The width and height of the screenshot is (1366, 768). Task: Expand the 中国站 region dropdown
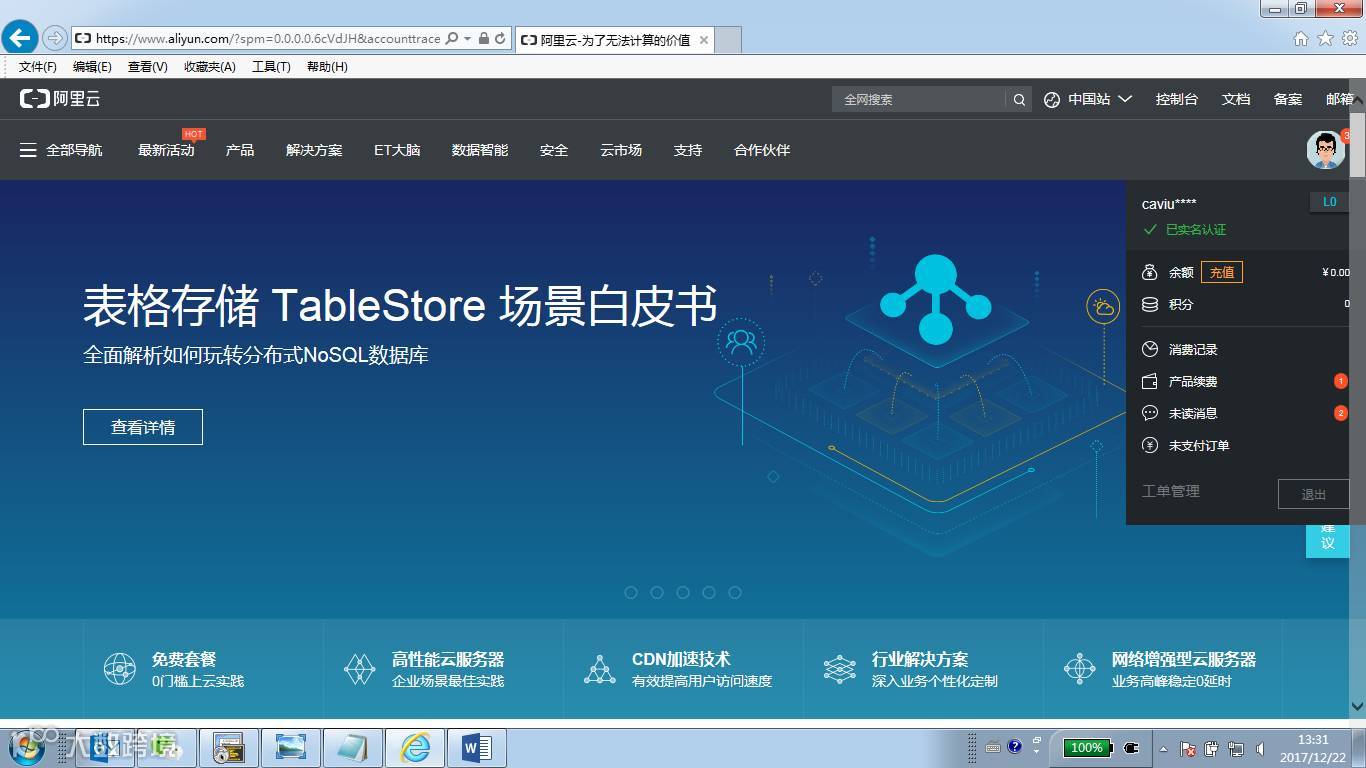click(x=1125, y=99)
